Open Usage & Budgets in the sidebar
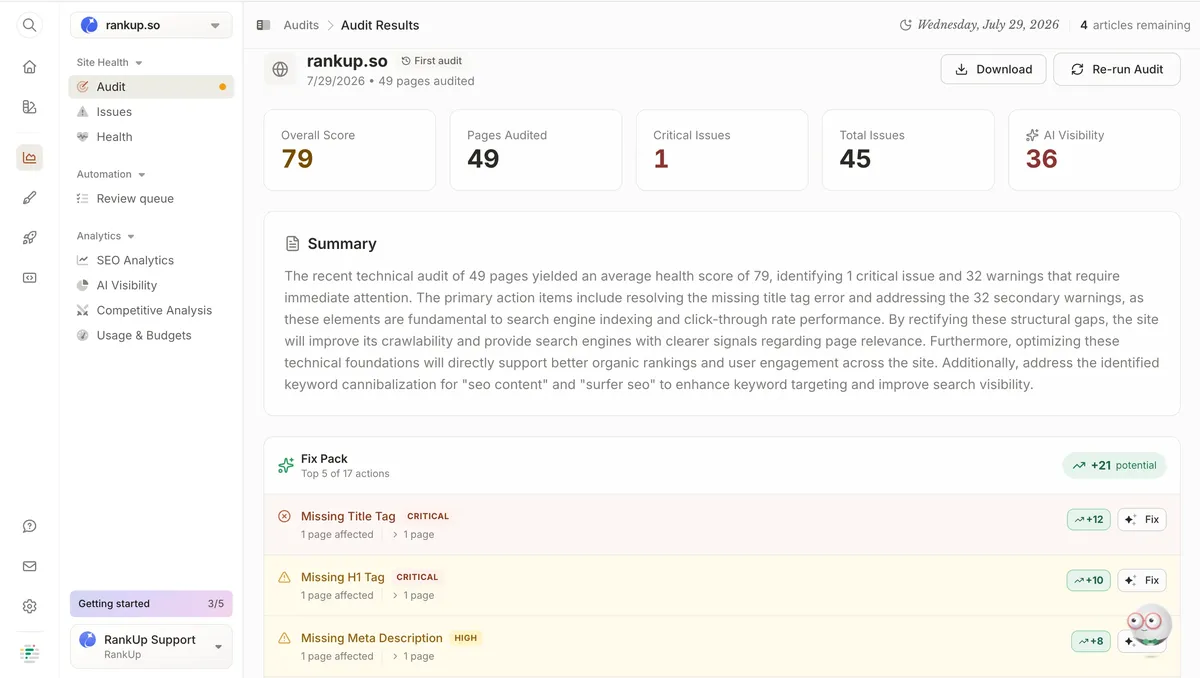This screenshot has height=678, width=1200. [151, 335]
